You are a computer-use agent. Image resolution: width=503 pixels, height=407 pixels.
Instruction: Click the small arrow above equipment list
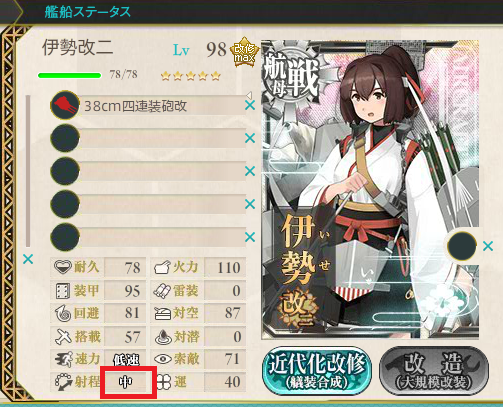[x=249, y=95]
